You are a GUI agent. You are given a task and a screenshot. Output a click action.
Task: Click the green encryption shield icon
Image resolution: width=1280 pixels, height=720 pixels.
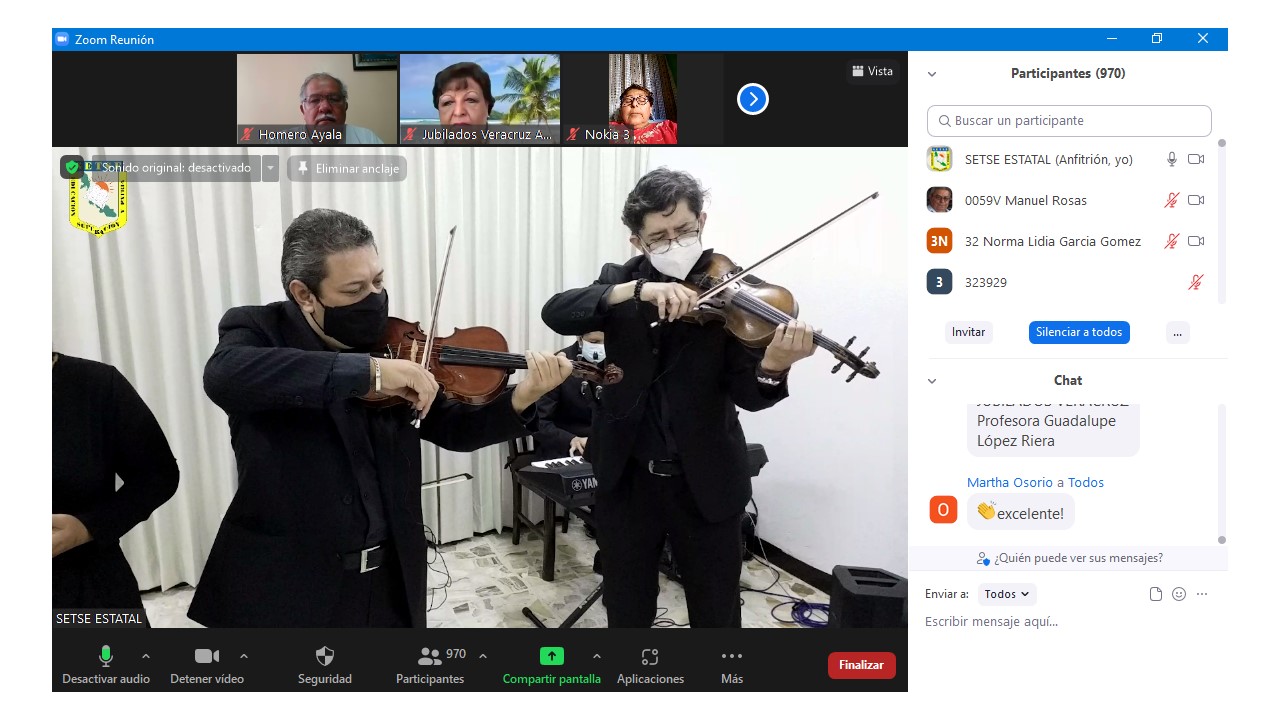72,167
